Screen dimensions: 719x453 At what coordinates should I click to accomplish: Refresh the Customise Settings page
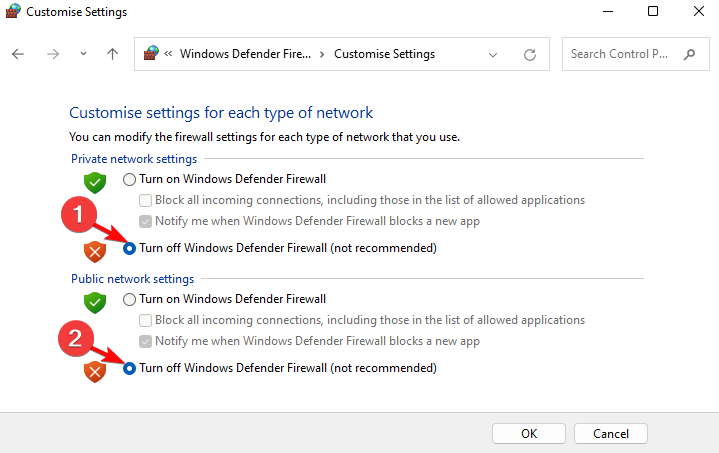click(530, 55)
